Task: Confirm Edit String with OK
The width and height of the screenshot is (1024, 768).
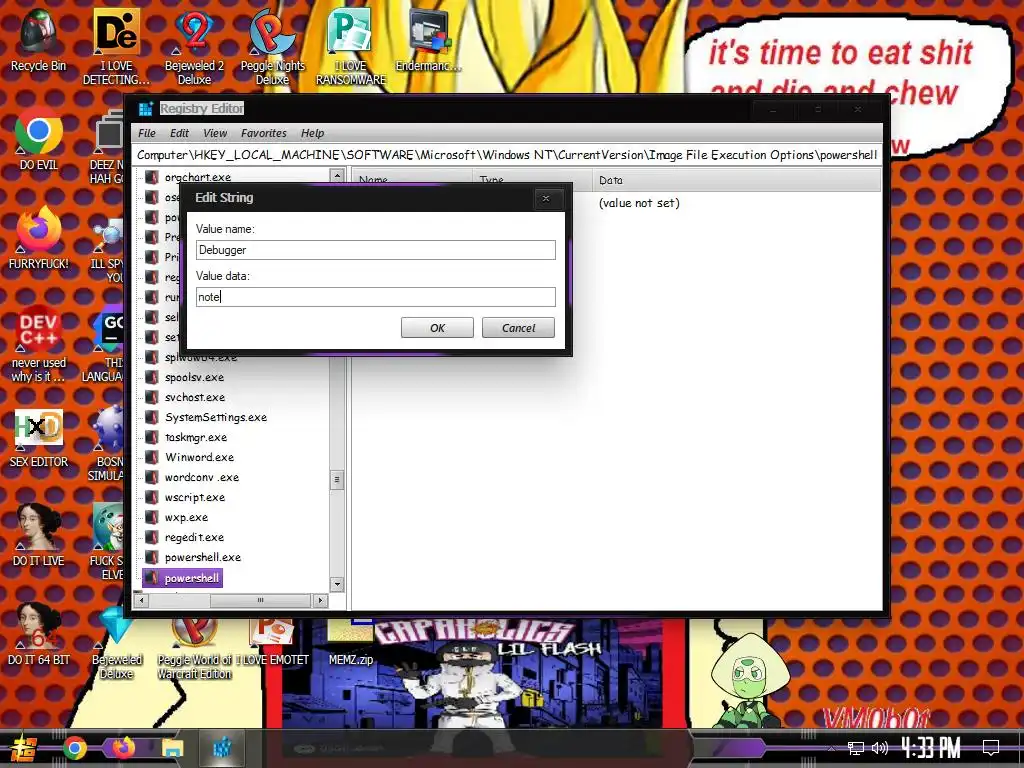Action: 438,328
